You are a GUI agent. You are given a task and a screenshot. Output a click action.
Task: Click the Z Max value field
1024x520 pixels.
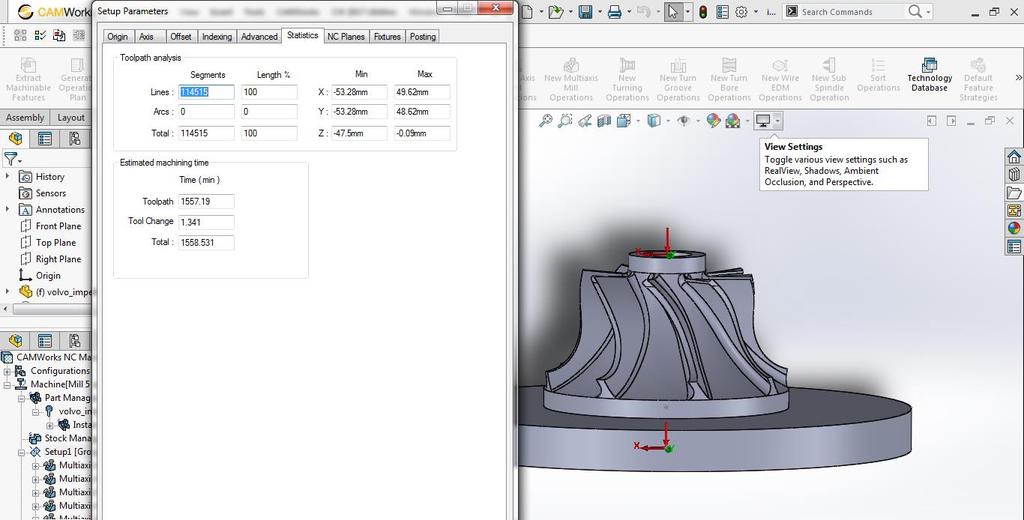tap(422, 133)
